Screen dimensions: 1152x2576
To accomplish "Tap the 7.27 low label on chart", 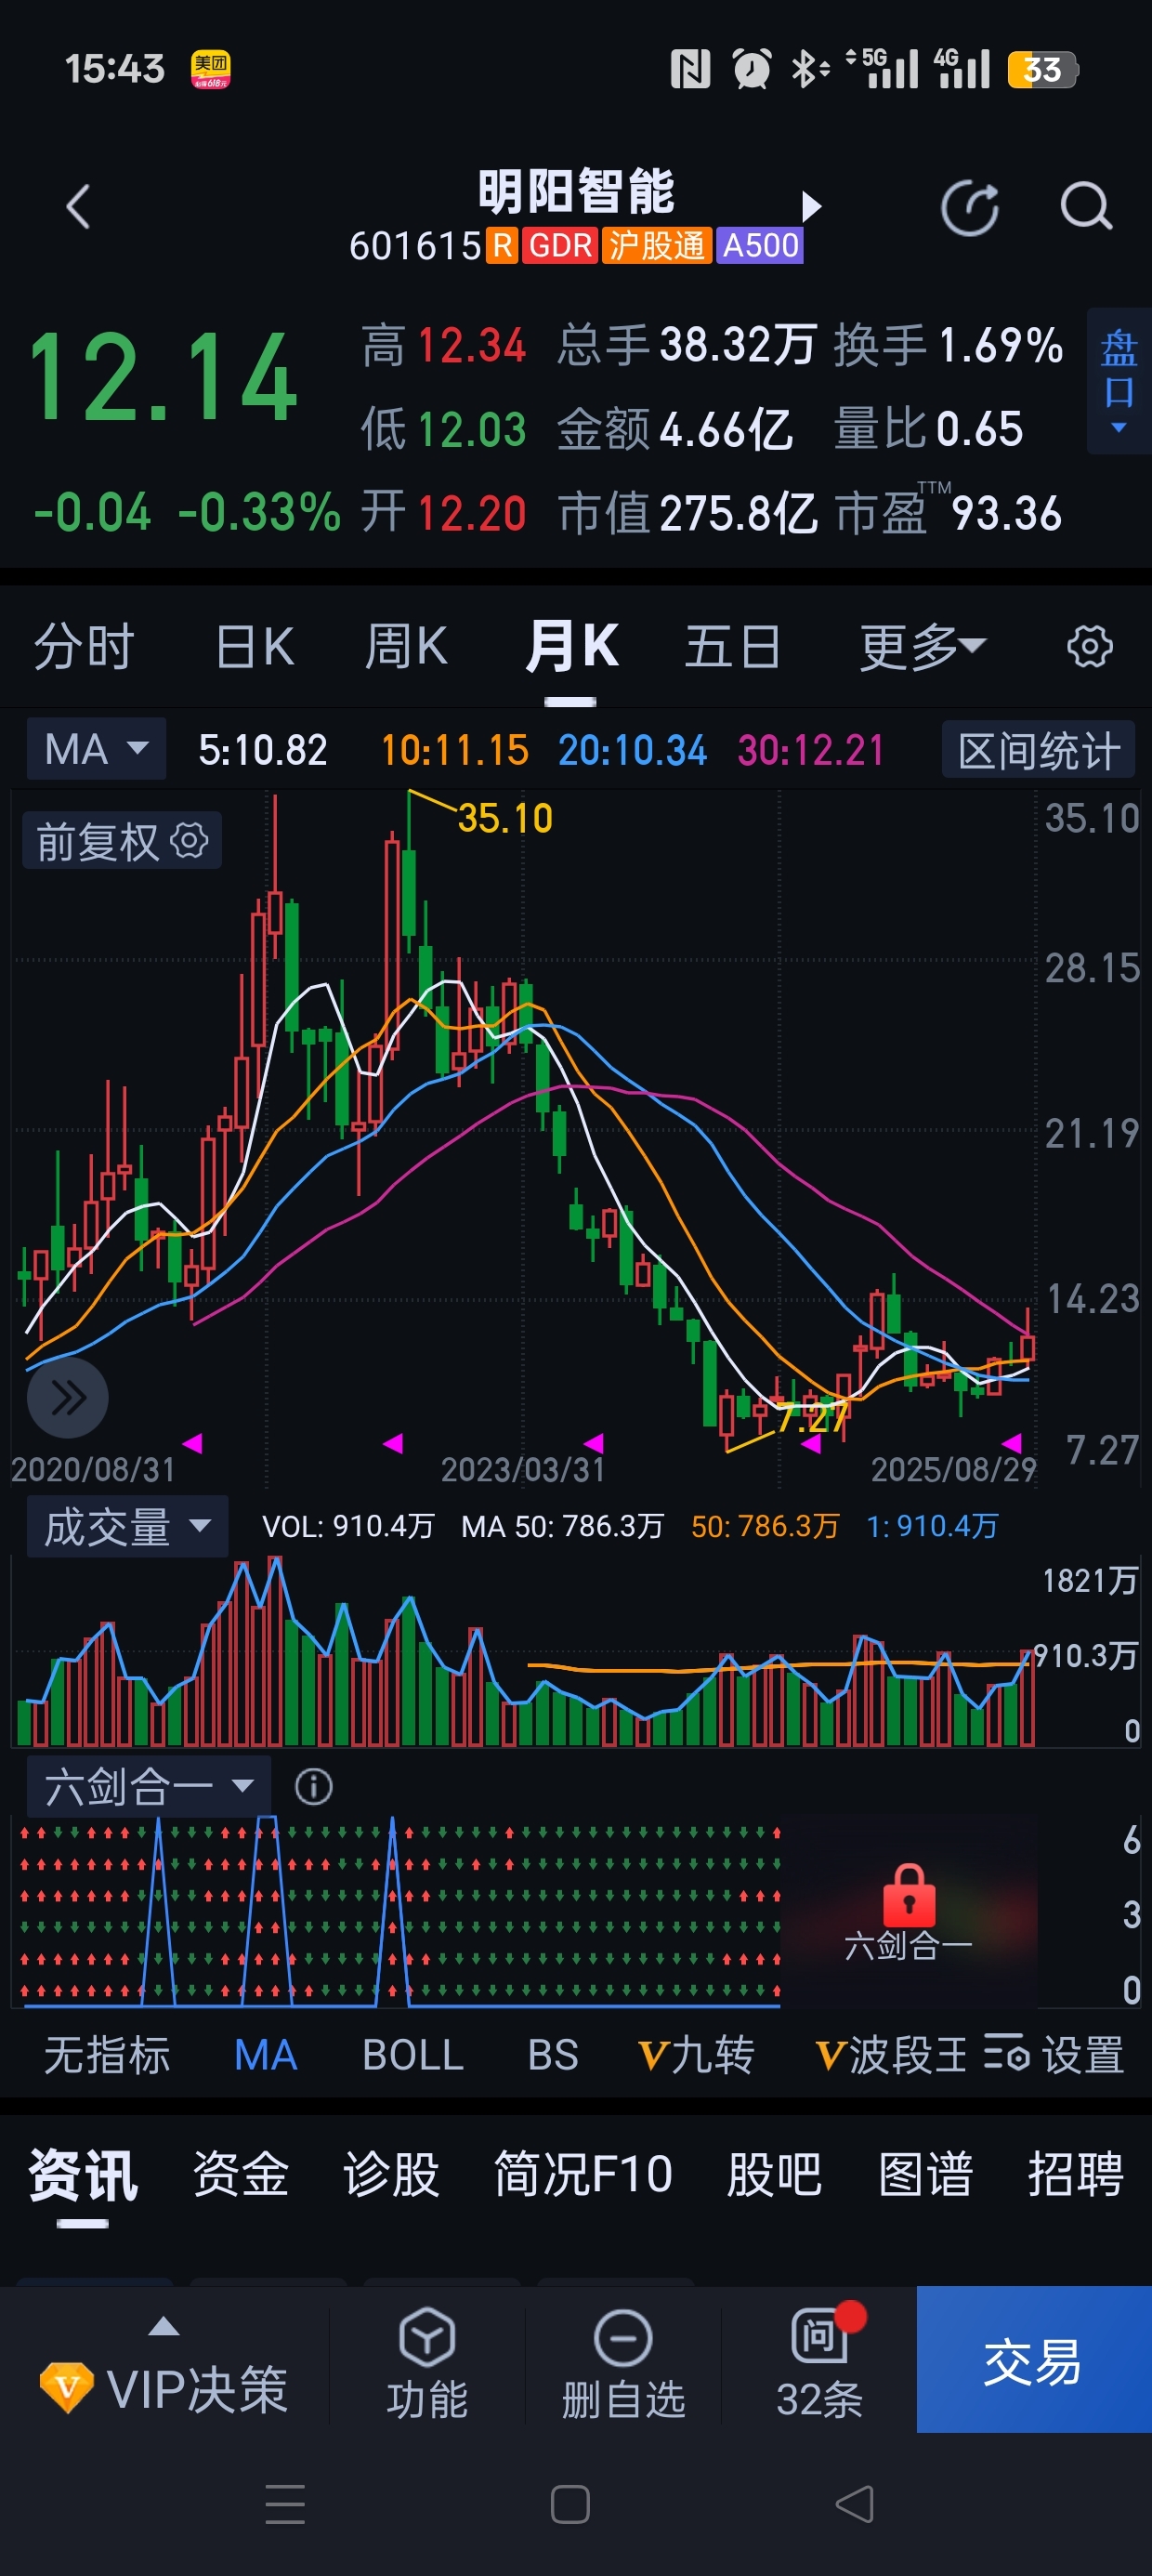I will coord(812,1418).
